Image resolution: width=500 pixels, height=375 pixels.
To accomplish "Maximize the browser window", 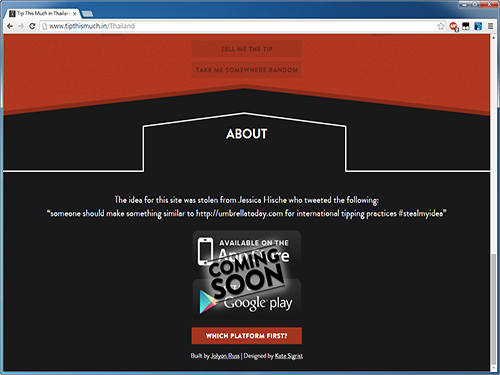I will pyautogui.click(x=475, y=4).
